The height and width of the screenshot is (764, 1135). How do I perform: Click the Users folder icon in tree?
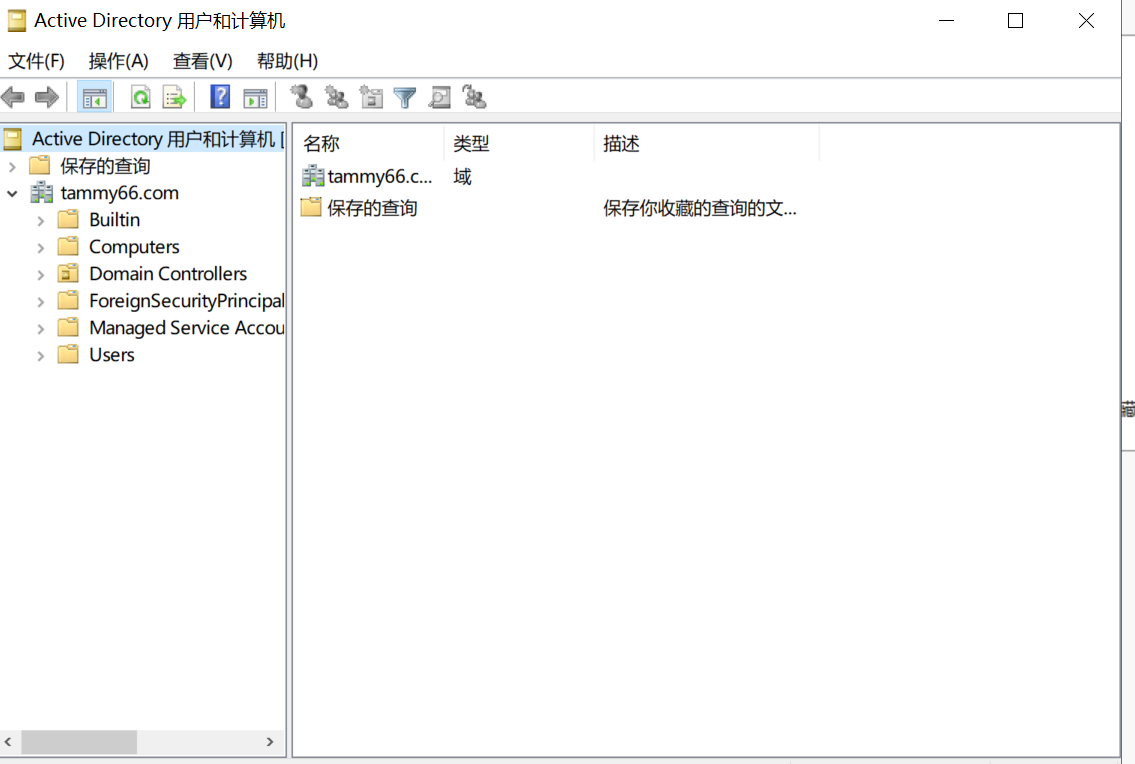pyautogui.click(x=69, y=355)
